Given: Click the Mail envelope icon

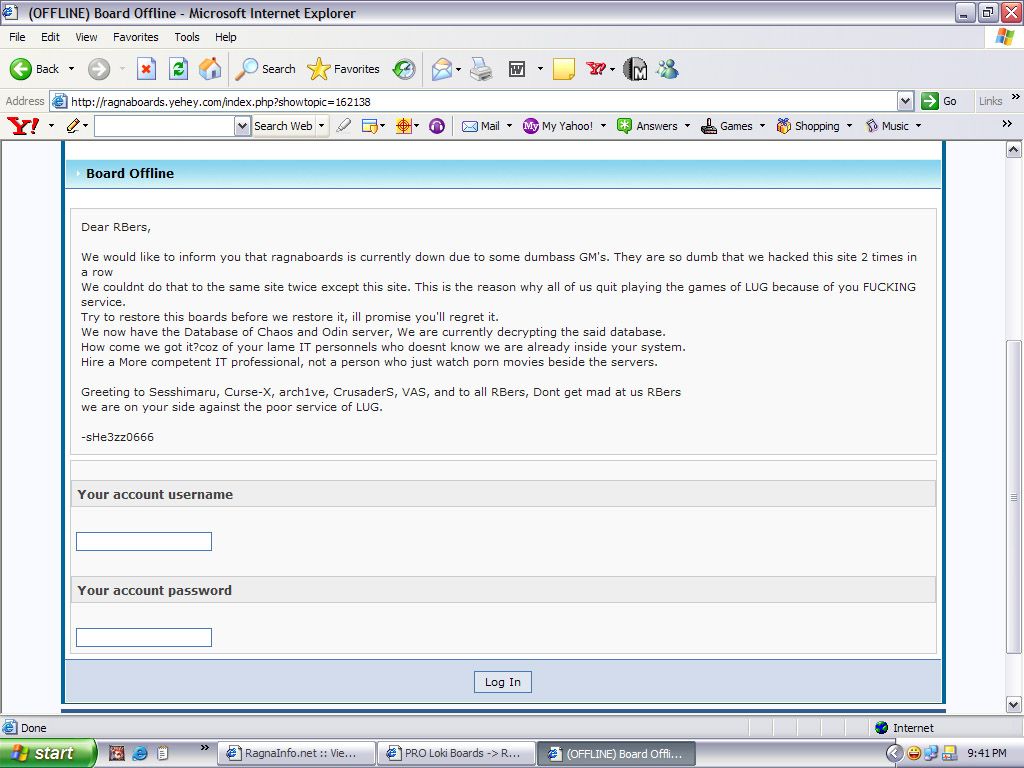Looking at the screenshot, I should point(442,69).
